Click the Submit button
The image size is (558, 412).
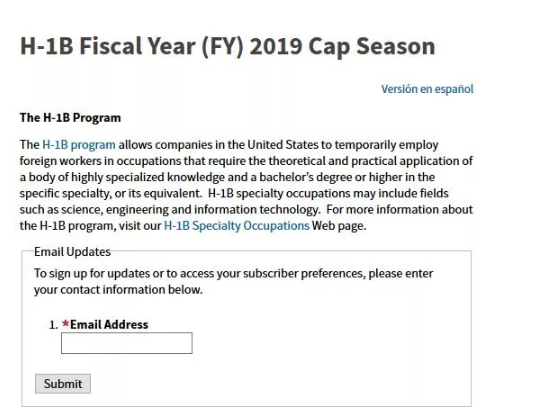coord(63,384)
